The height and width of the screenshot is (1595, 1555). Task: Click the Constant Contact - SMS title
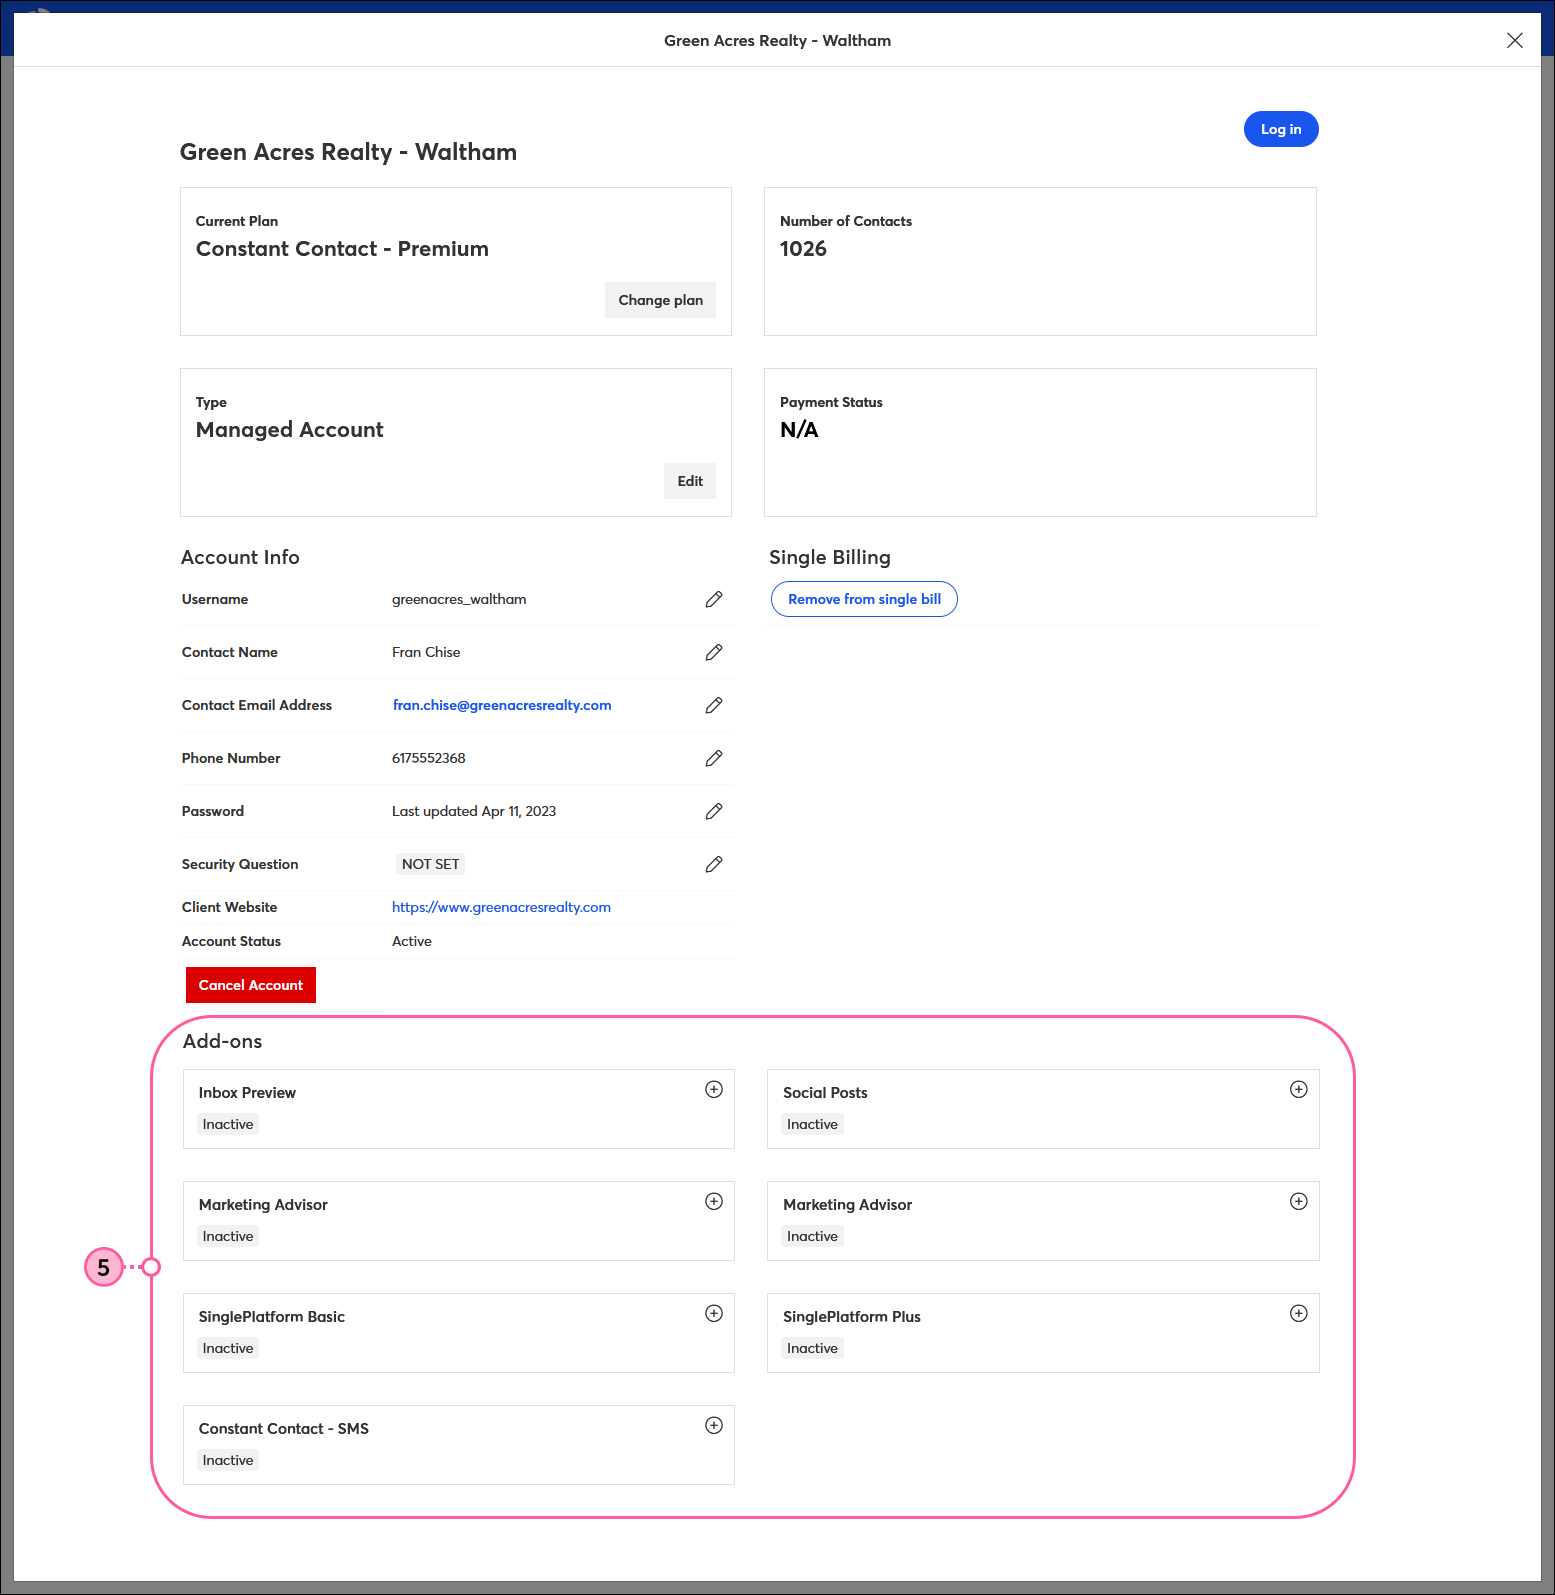284,1428
